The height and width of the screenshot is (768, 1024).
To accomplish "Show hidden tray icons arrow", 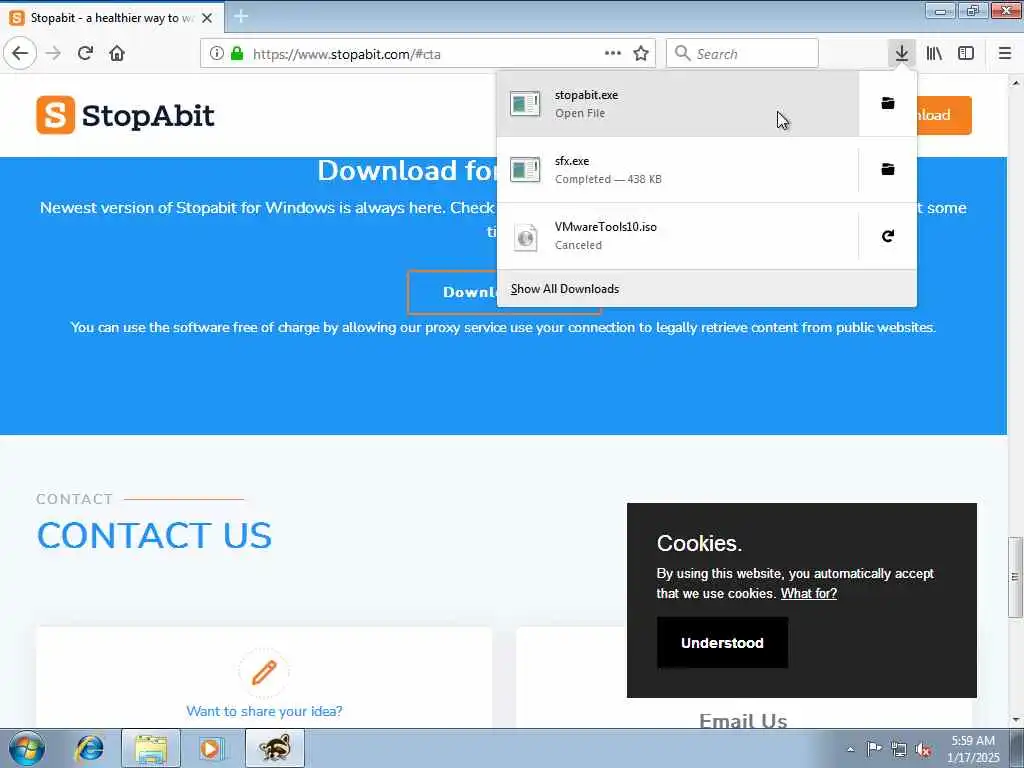I will point(850,750).
